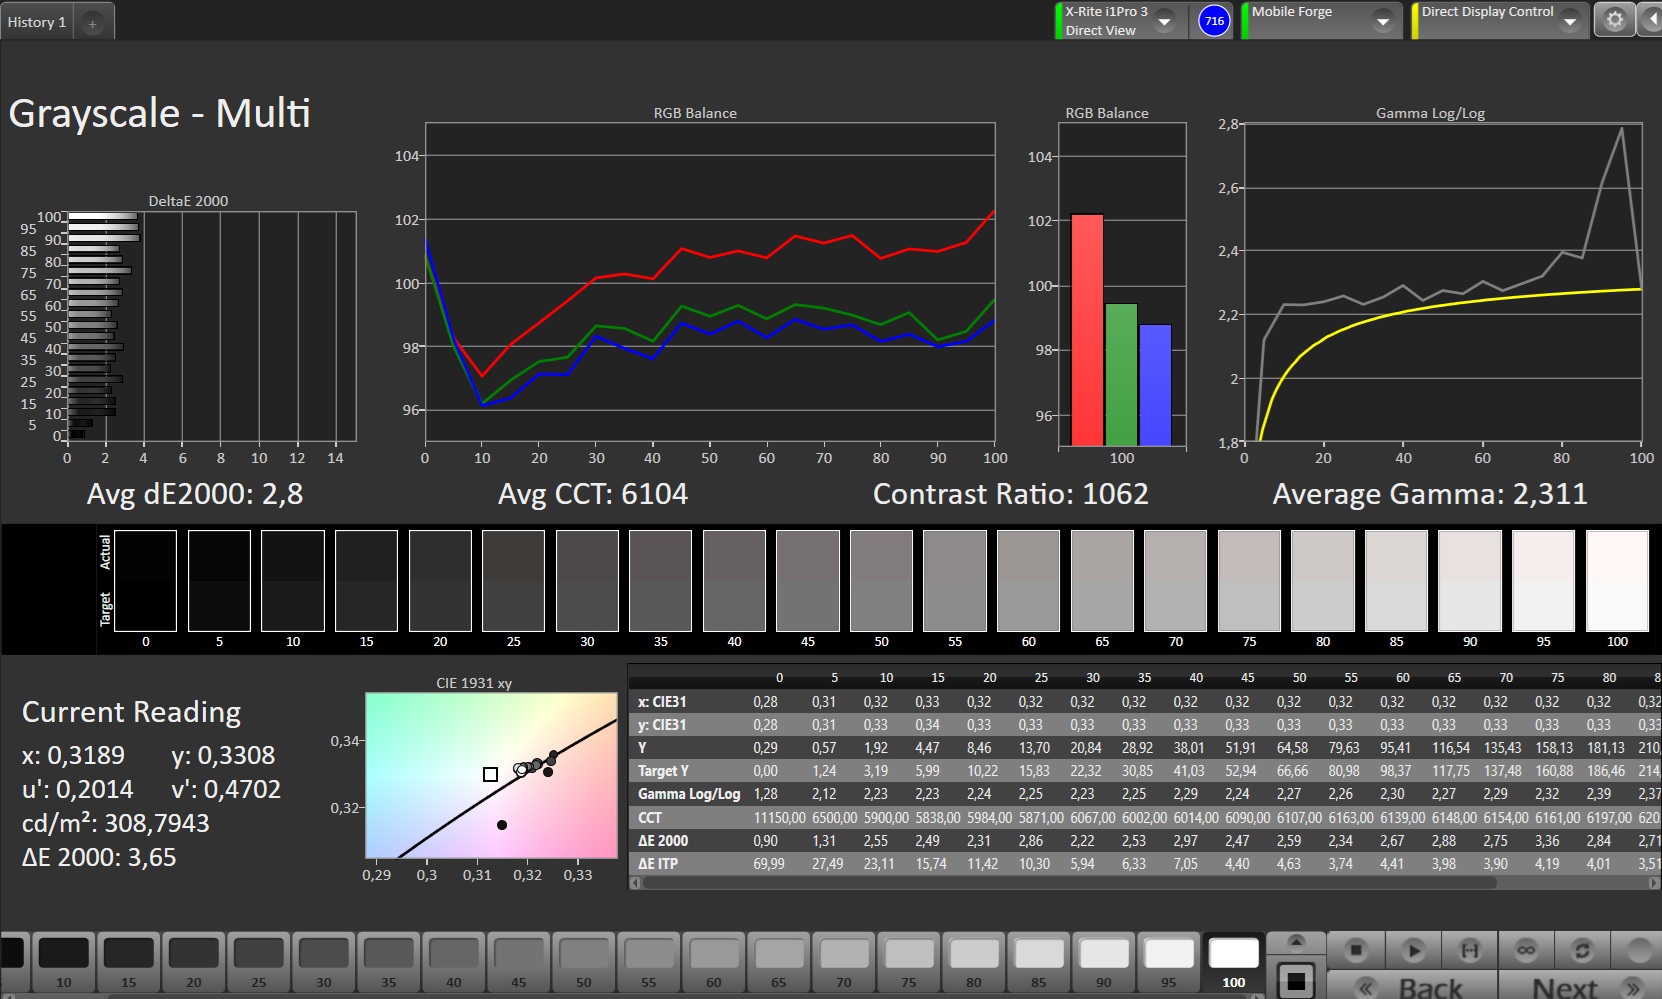The height and width of the screenshot is (999, 1662).
Task: Click the left-arrow panel collapse icon
Action: (1650, 20)
